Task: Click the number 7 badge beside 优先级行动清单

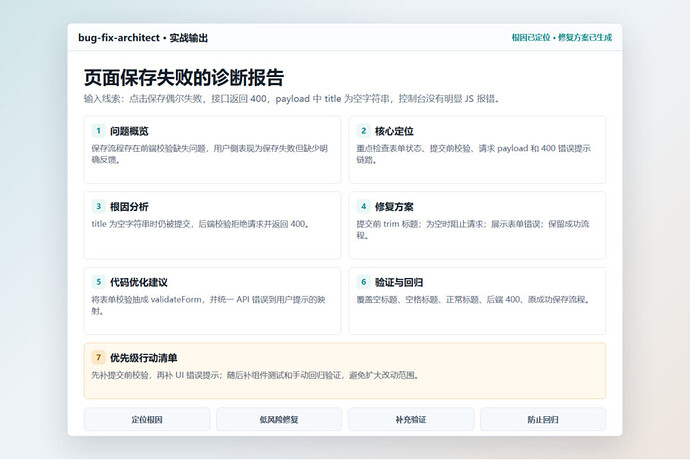Action: point(98,358)
